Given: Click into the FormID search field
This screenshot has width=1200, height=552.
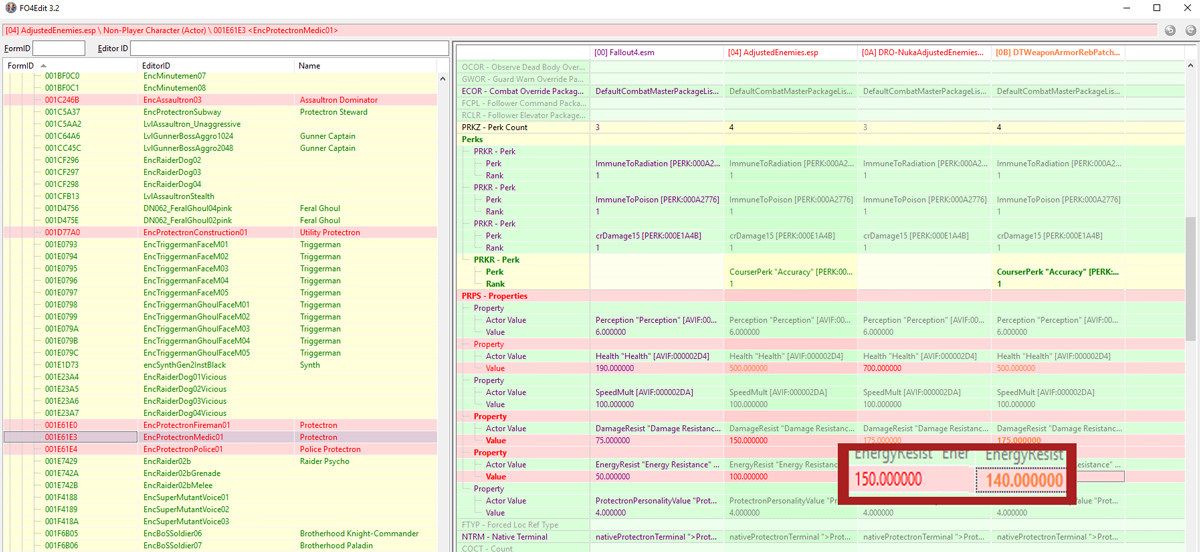Looking at the screenshot, I should click(59, 48).
